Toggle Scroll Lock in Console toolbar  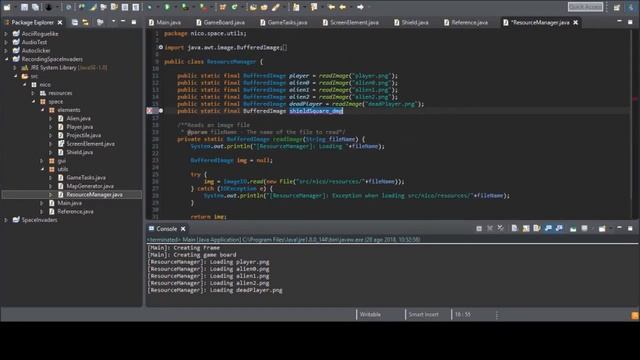point(526,229)
